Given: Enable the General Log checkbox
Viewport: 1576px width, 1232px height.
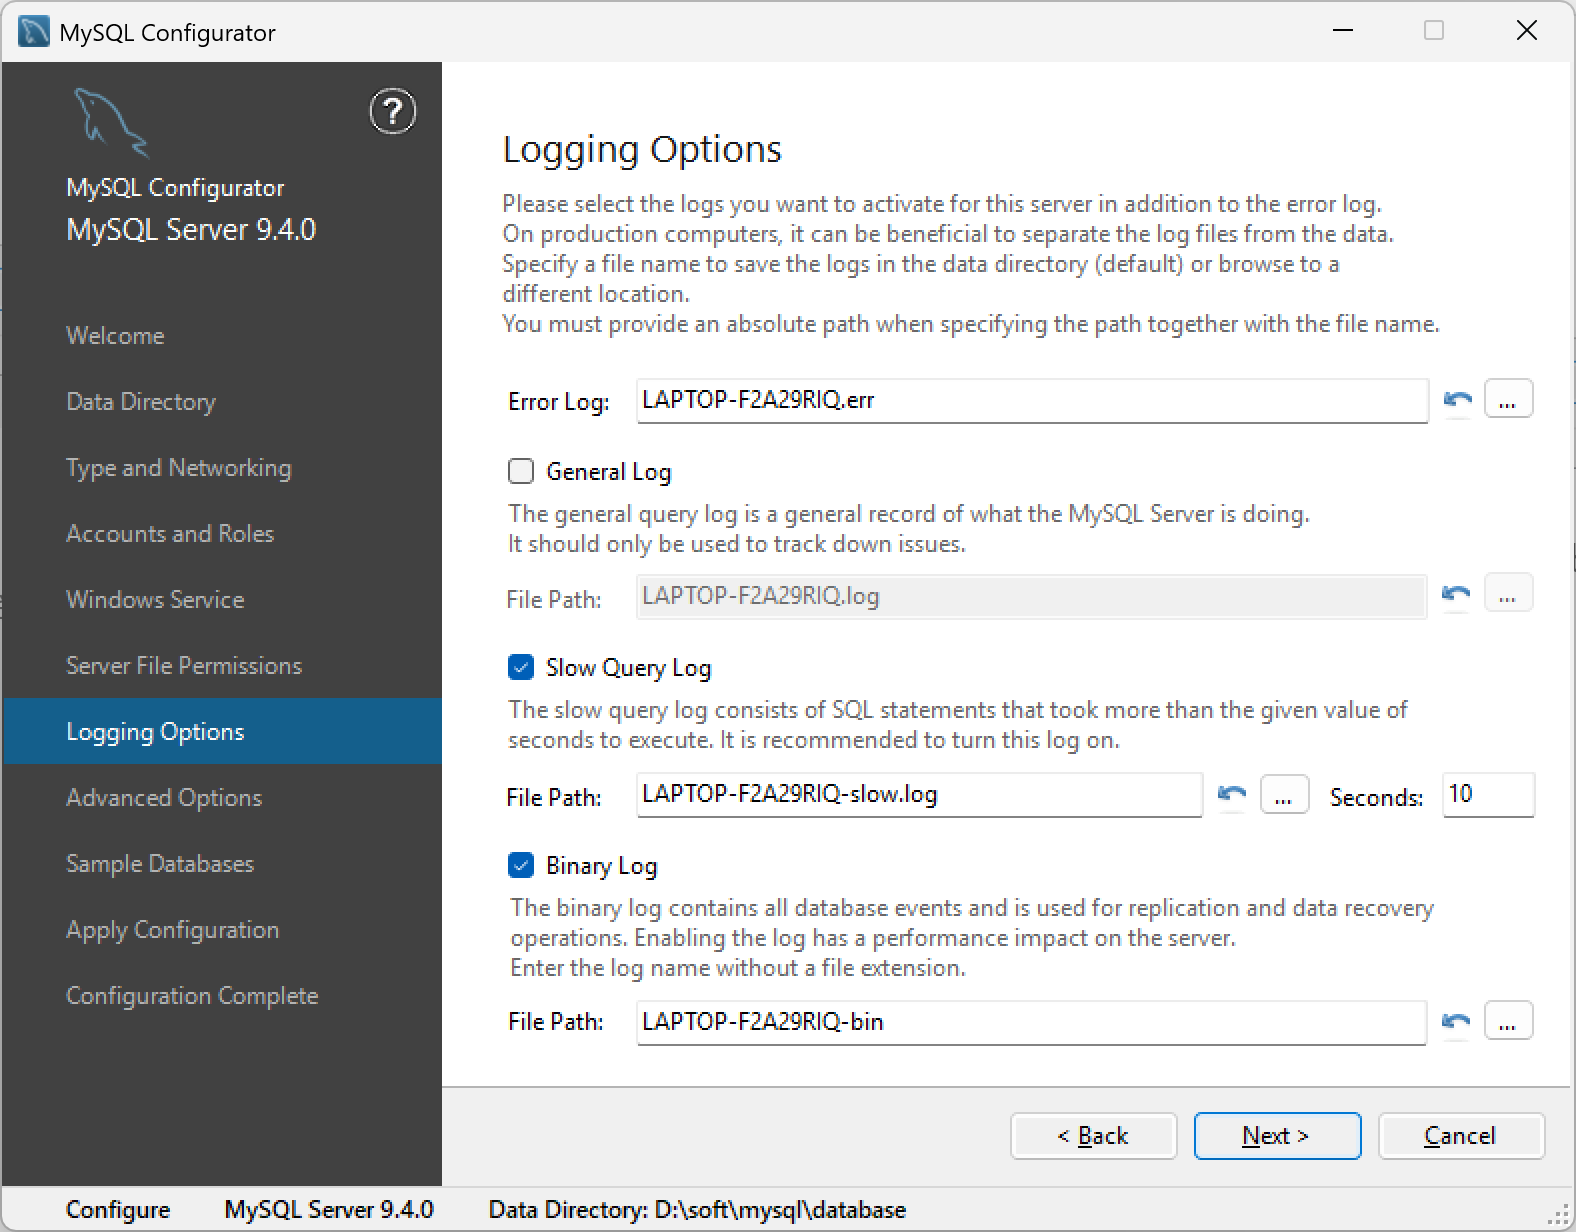Looking at the screenshot, I should 521,471.
